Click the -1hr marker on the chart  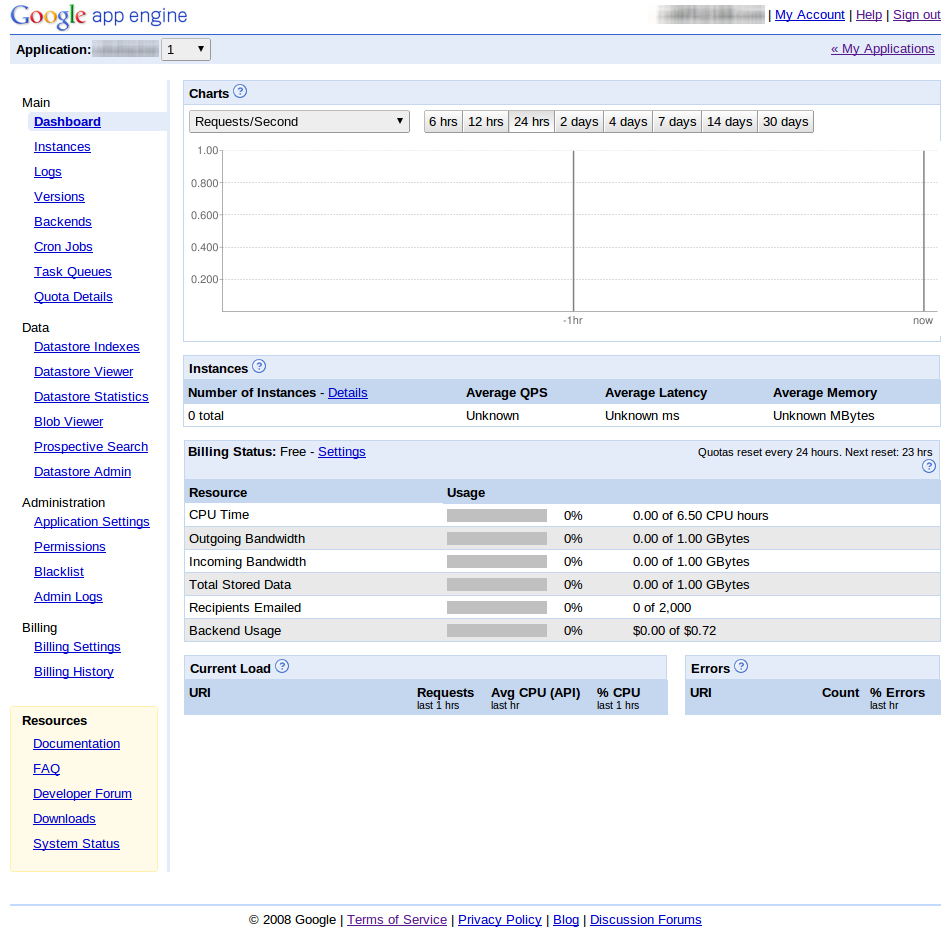coord(573,320)
